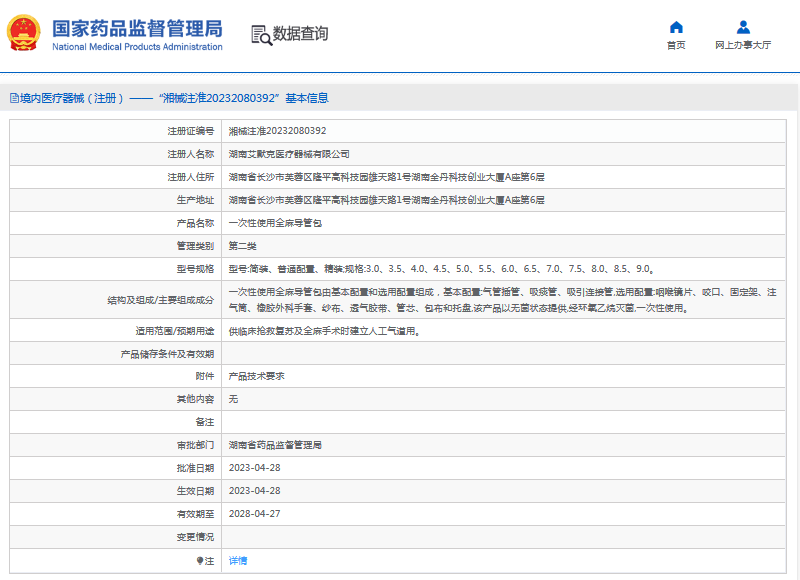Image resolution: width=800 pixels, height=580 pixels.
Task: Click the 有效期至 label
Action: 195,514
